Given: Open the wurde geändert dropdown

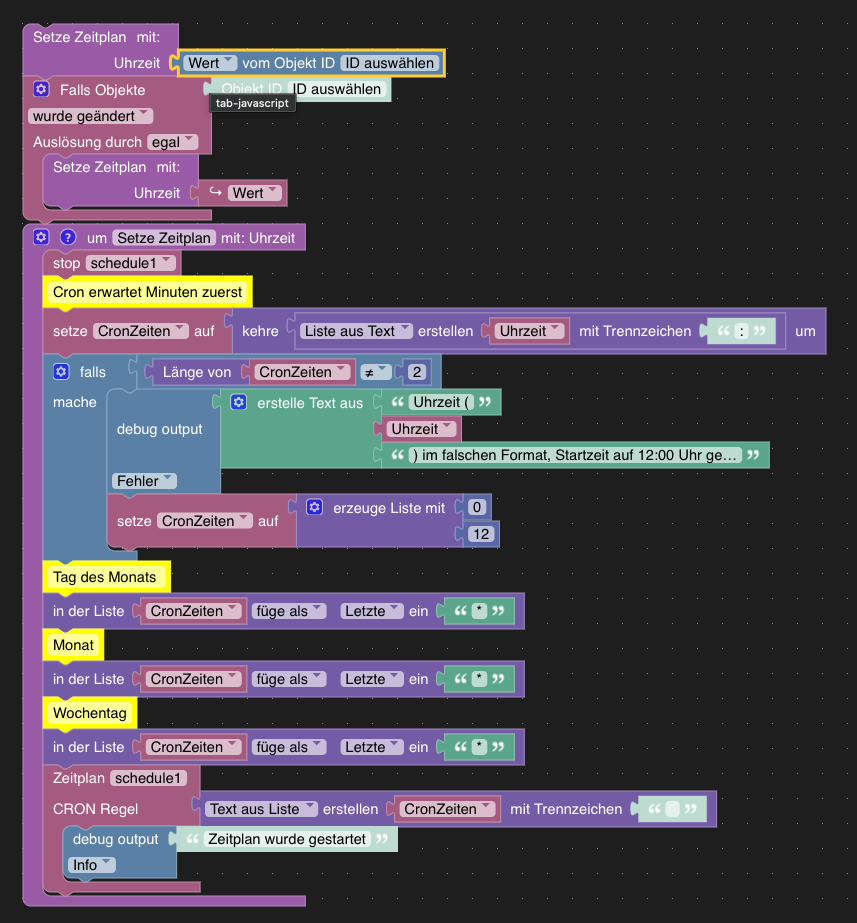Looking at the screenshot, I should tap(91, 116).
